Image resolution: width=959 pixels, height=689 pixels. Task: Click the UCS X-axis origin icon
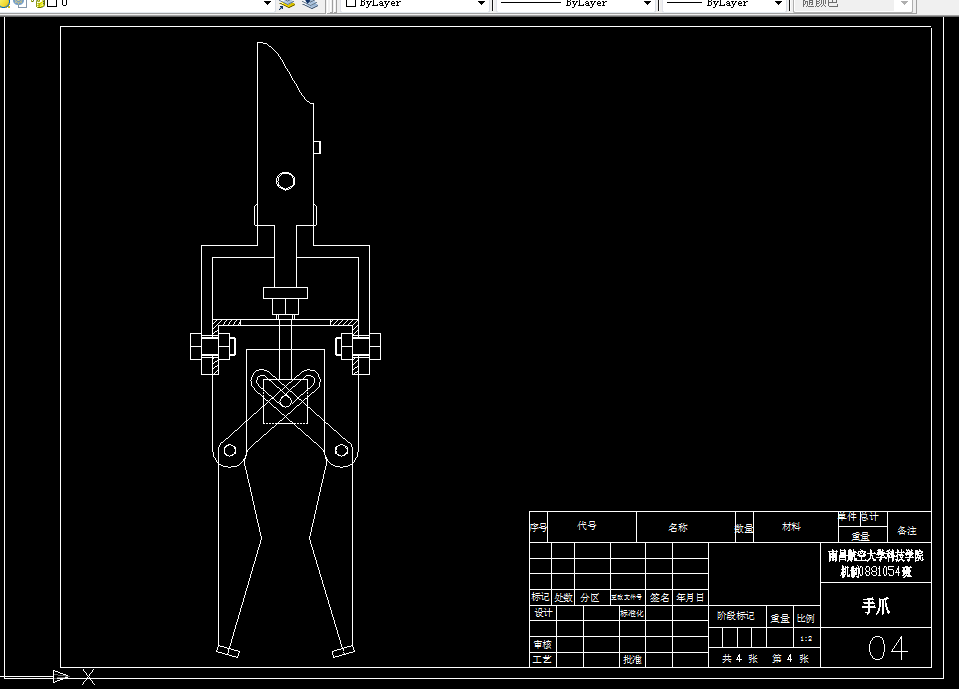[88, 677]
